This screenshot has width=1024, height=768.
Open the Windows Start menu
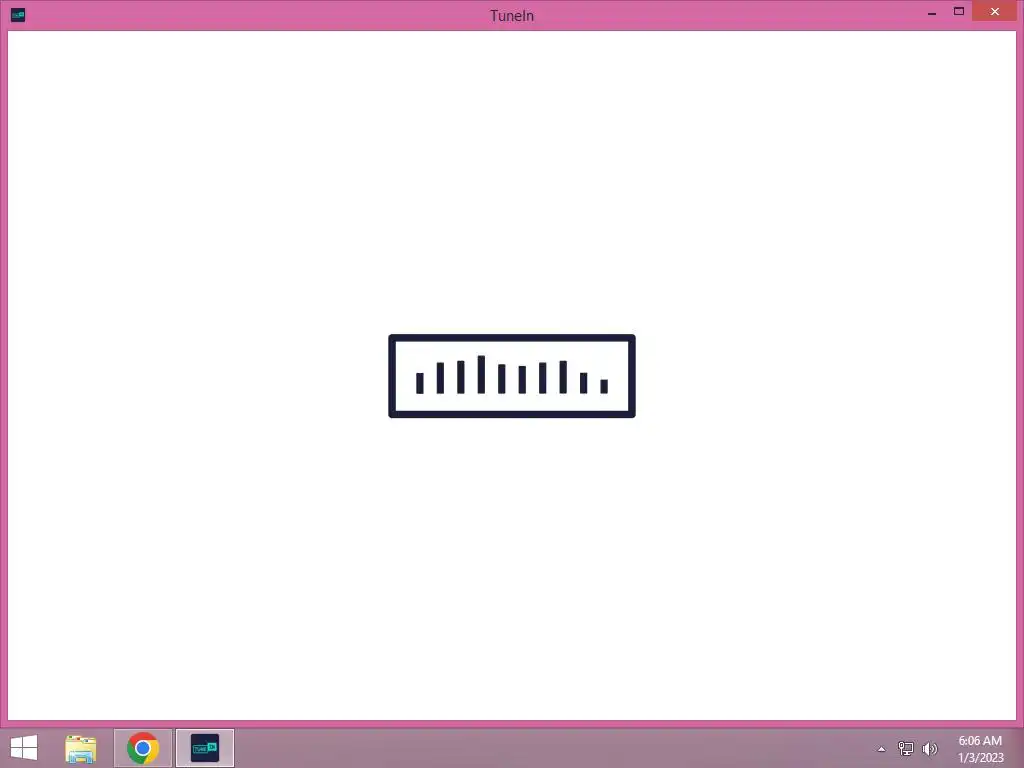24,748
